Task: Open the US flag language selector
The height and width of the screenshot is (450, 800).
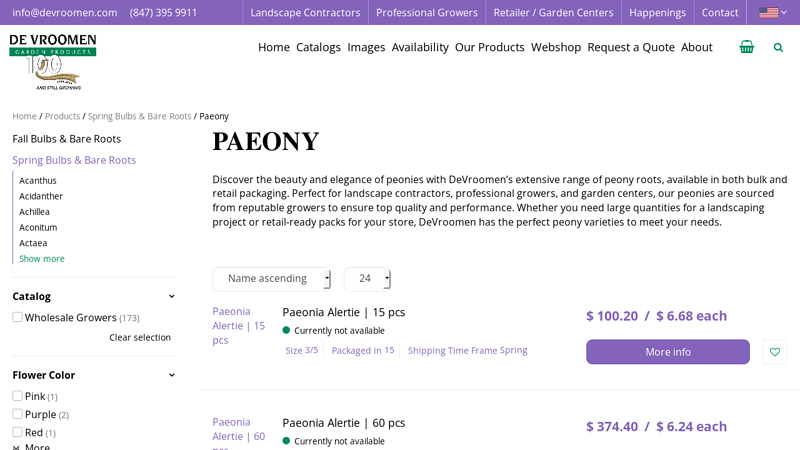Action: point(772,13)
